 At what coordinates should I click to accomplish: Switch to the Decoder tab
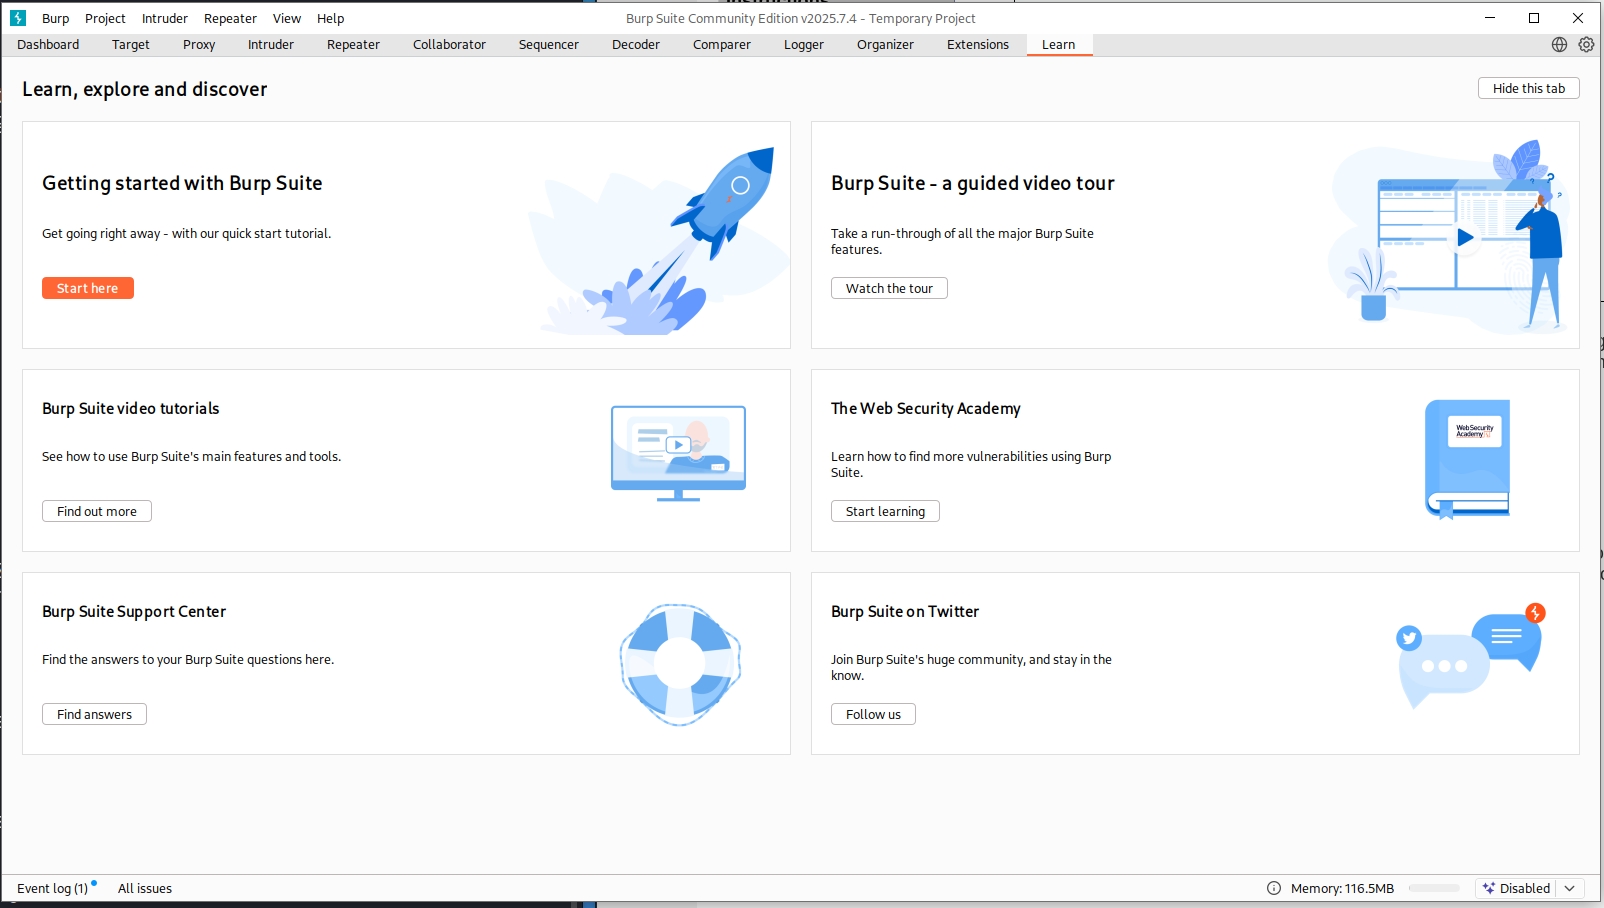(x=636, y=44)
